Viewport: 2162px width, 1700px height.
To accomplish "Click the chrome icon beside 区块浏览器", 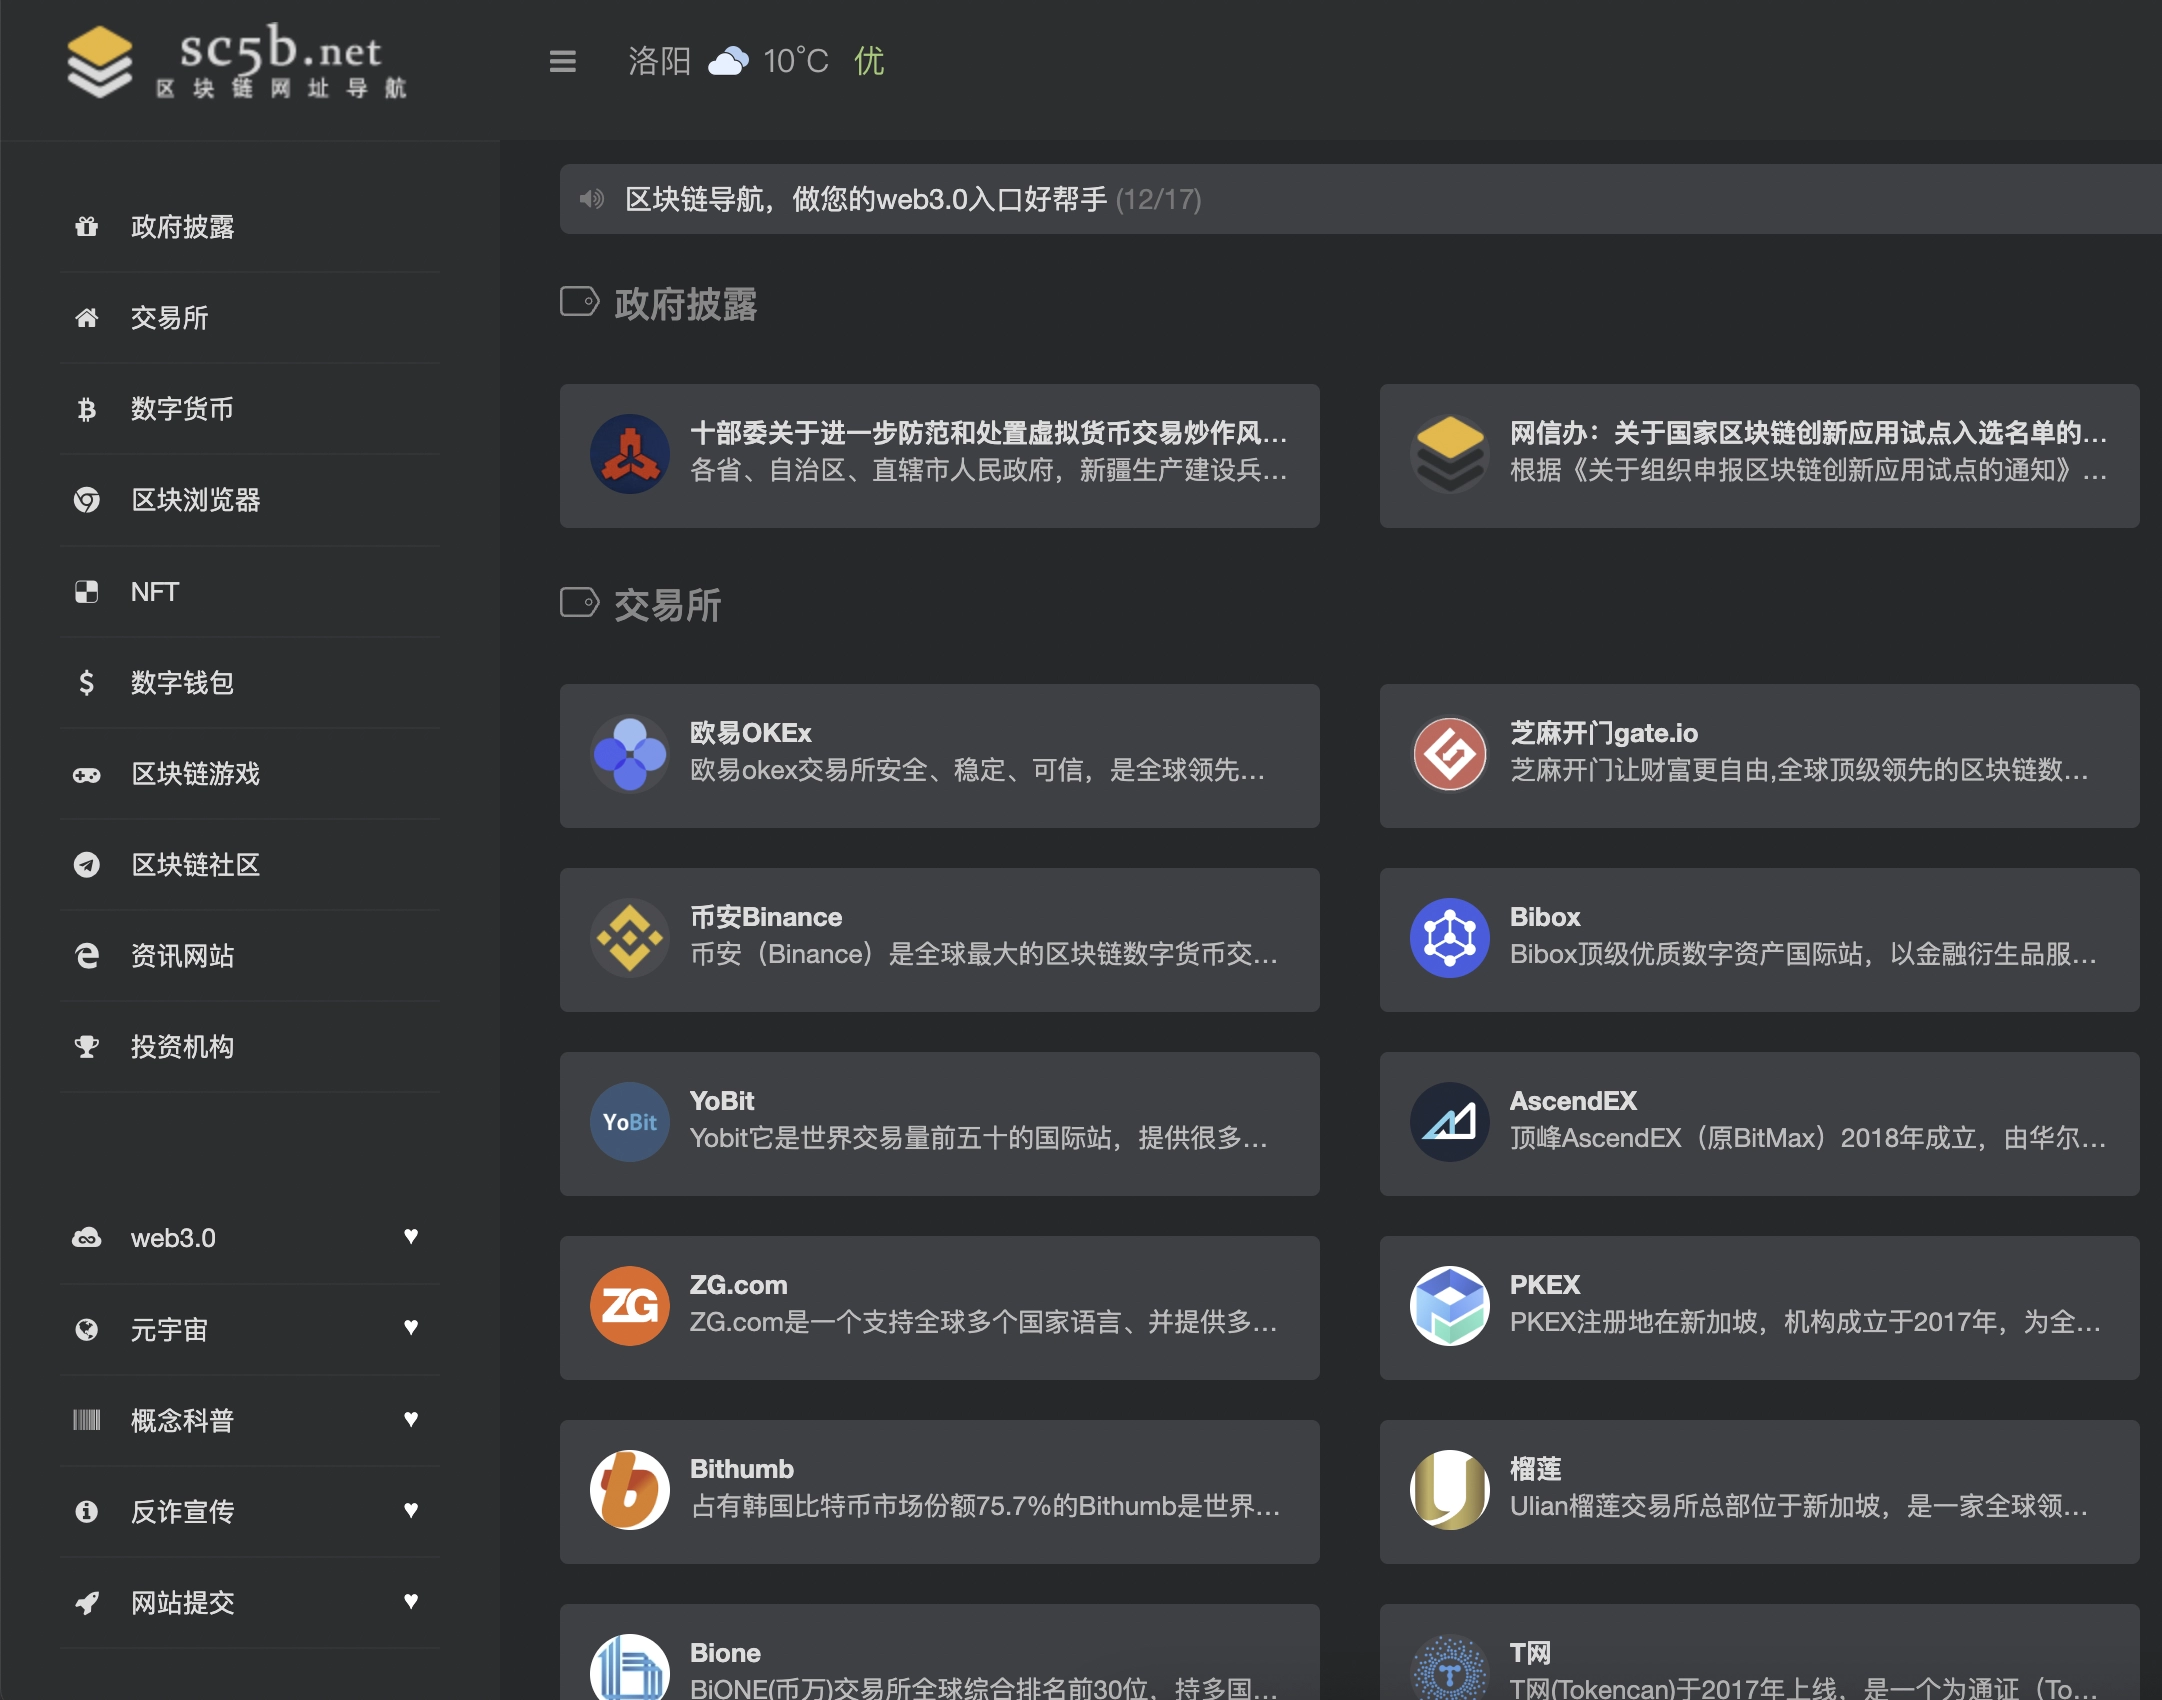I will 87,500.
